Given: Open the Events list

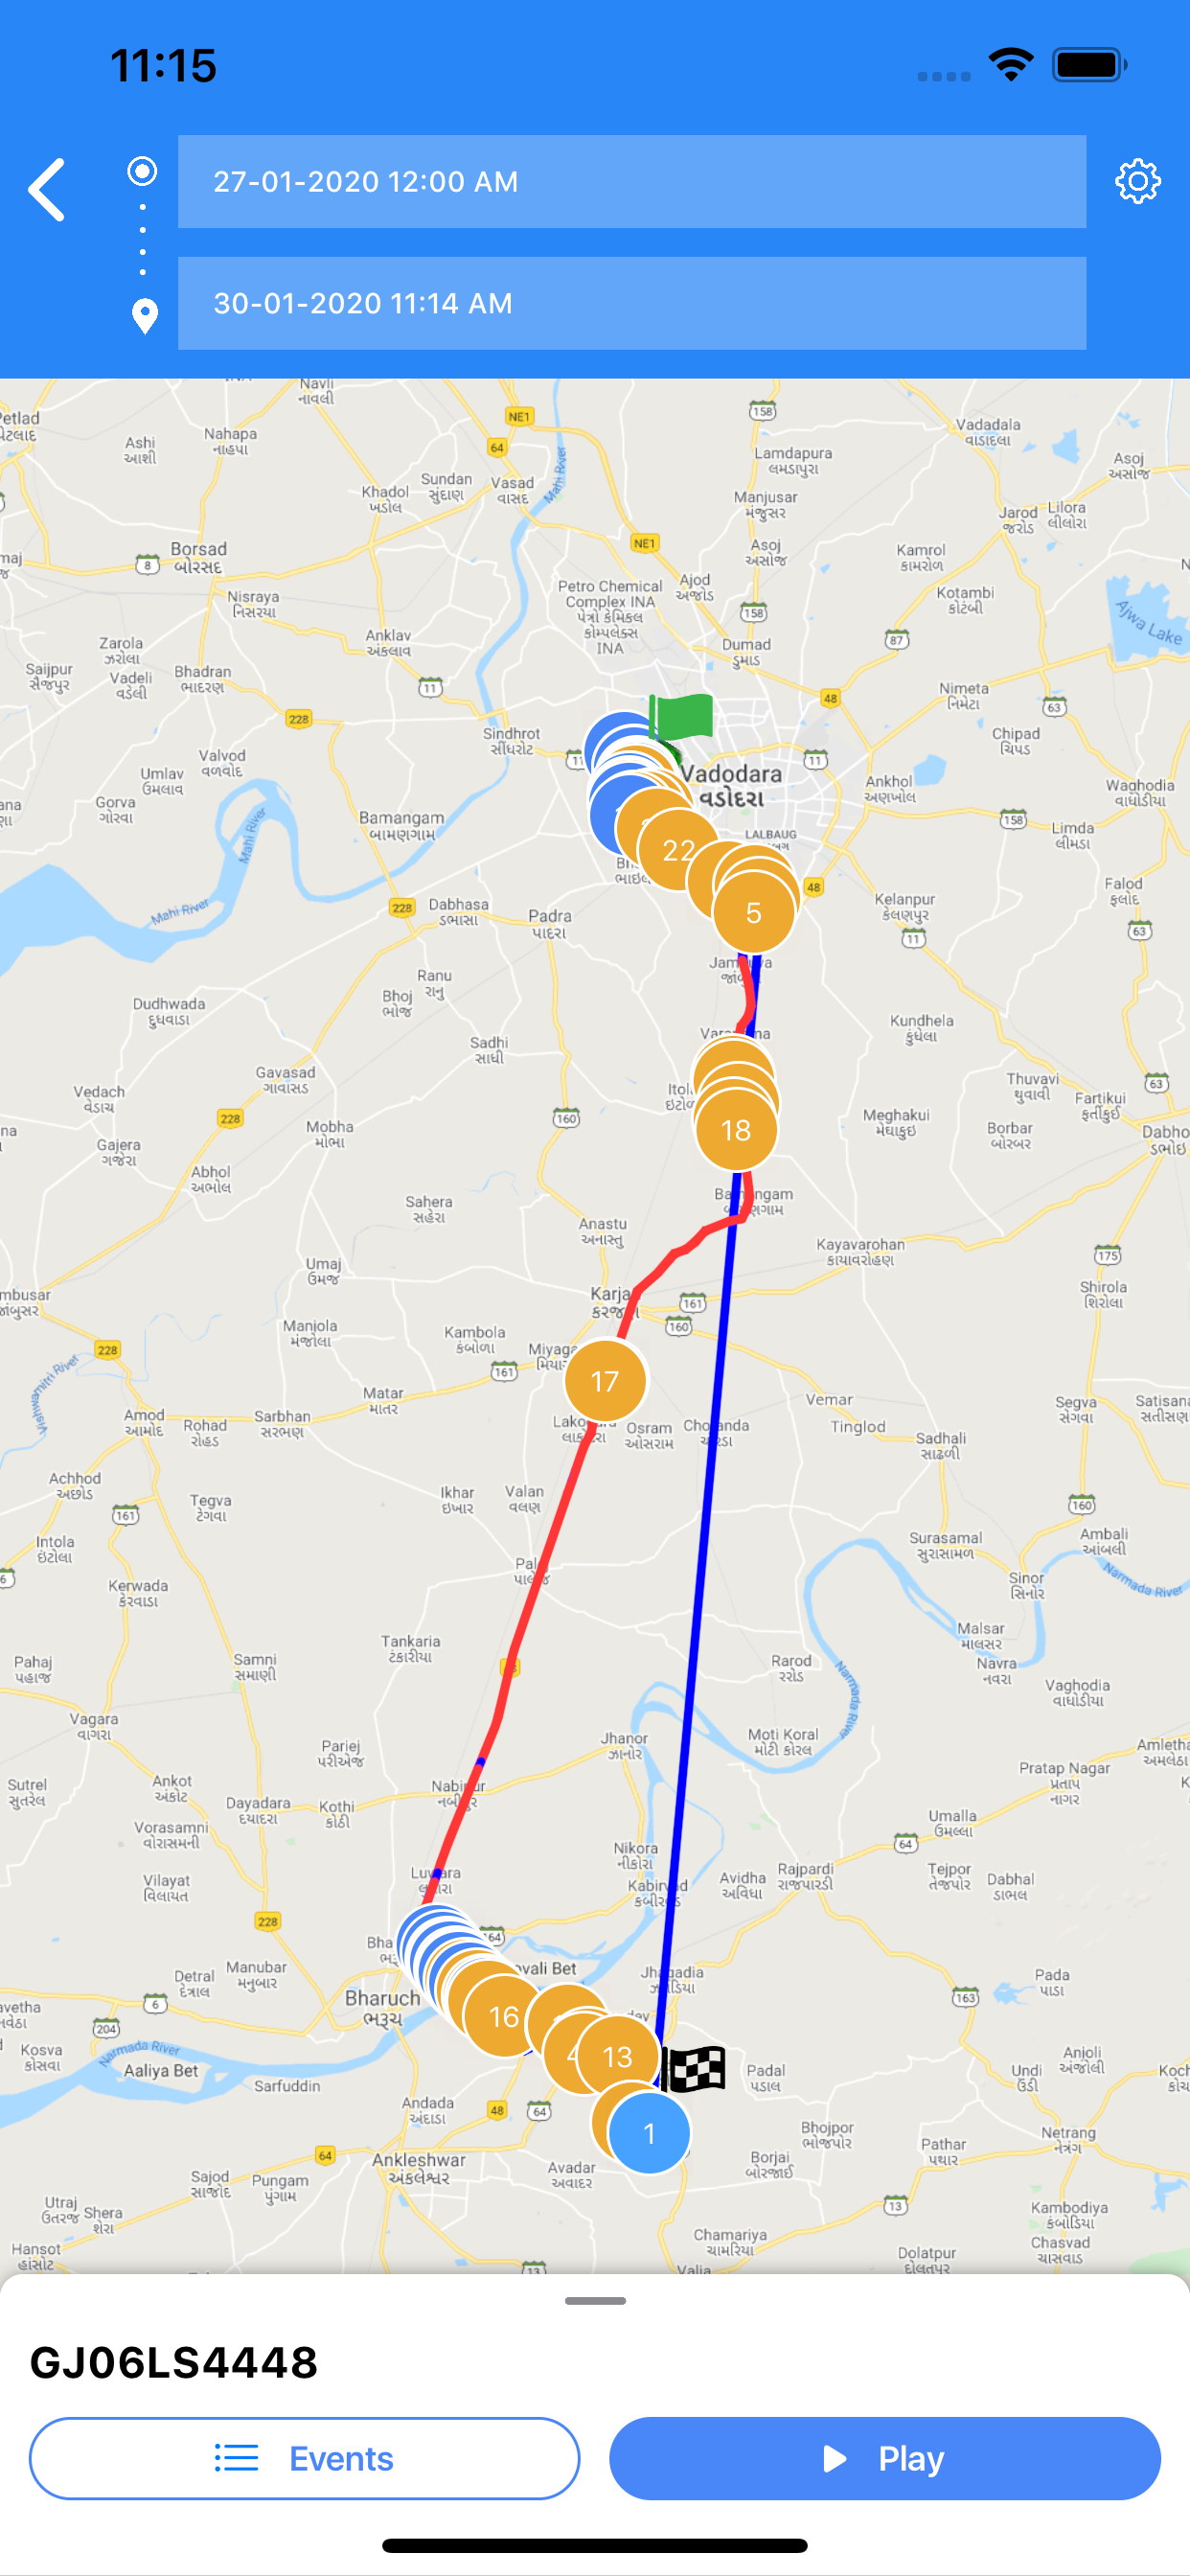Looking at the screenshot, I should 304,2458.
